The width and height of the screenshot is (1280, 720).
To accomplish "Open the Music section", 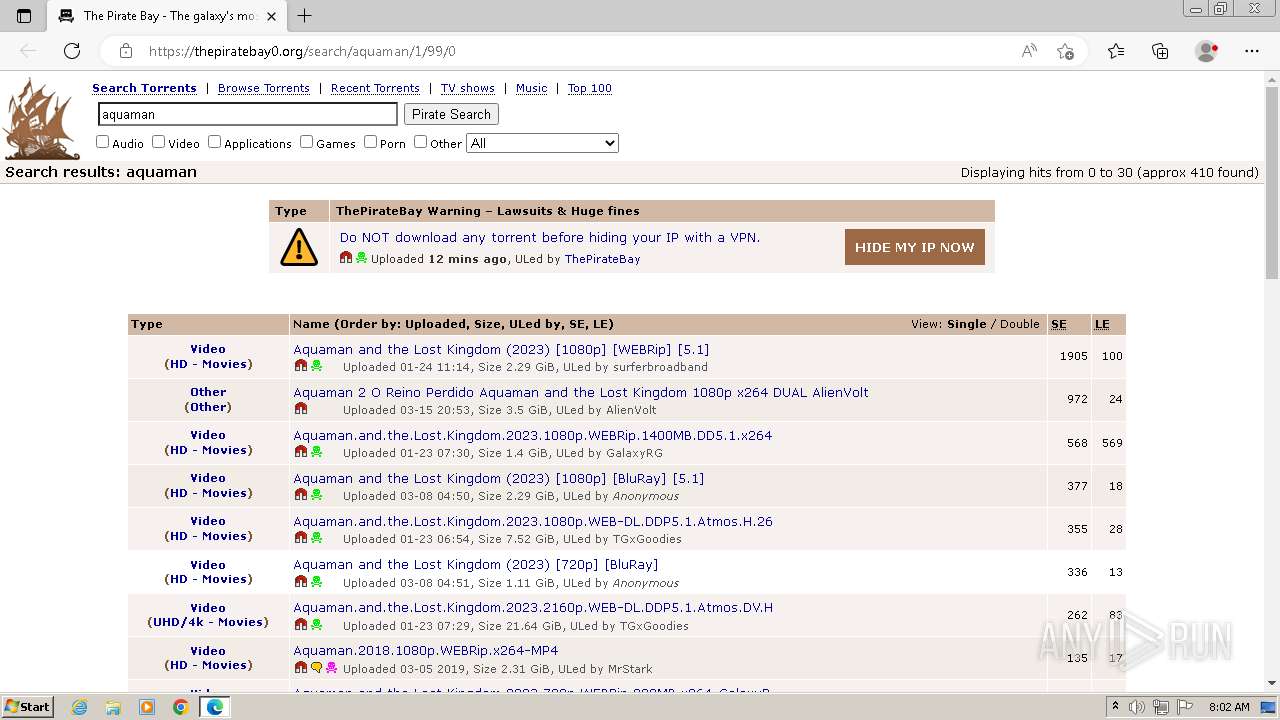I will [531, 88].
